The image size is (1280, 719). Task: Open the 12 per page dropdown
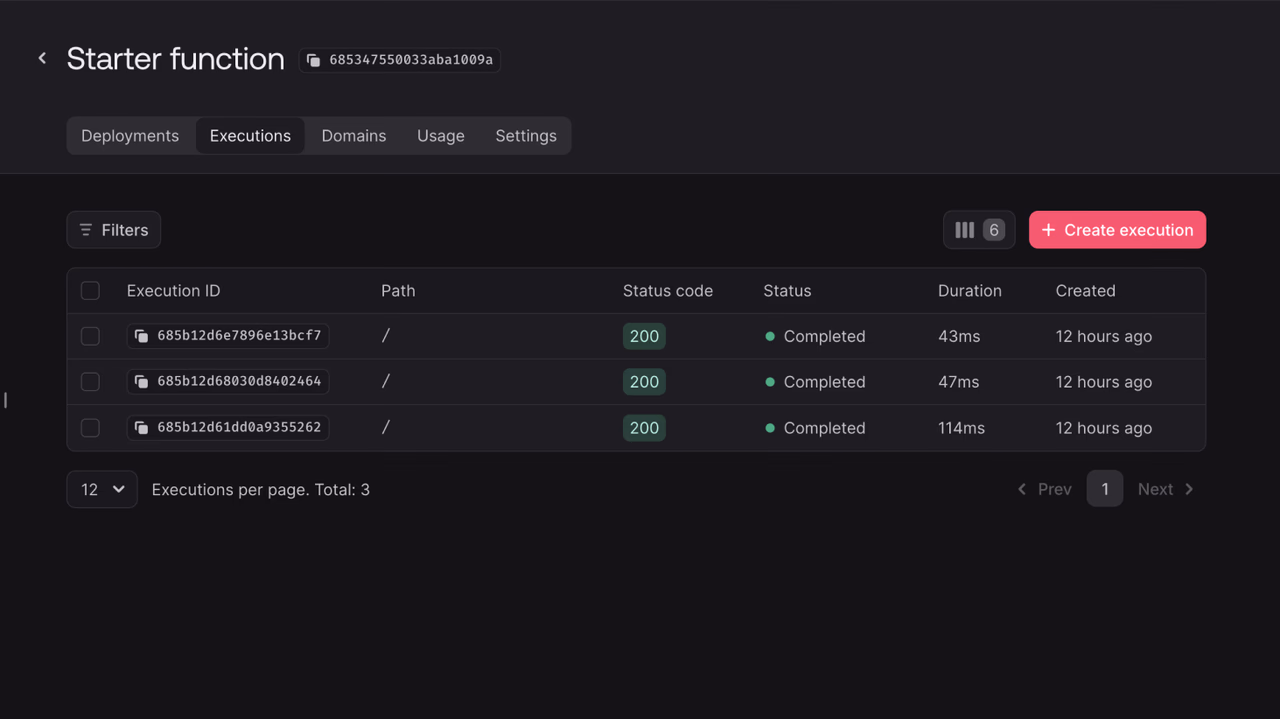[102, 489]
